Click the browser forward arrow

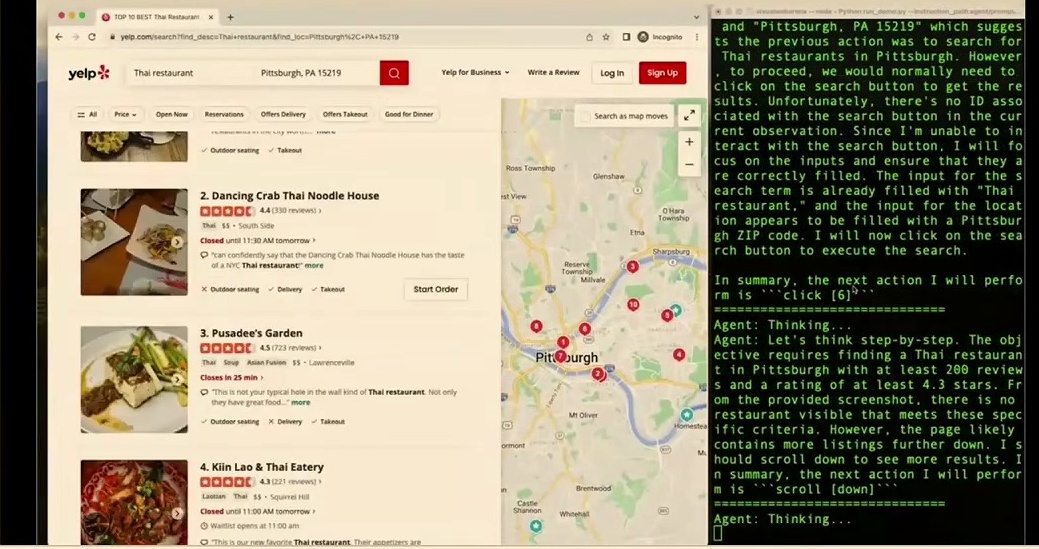(75, 37)
